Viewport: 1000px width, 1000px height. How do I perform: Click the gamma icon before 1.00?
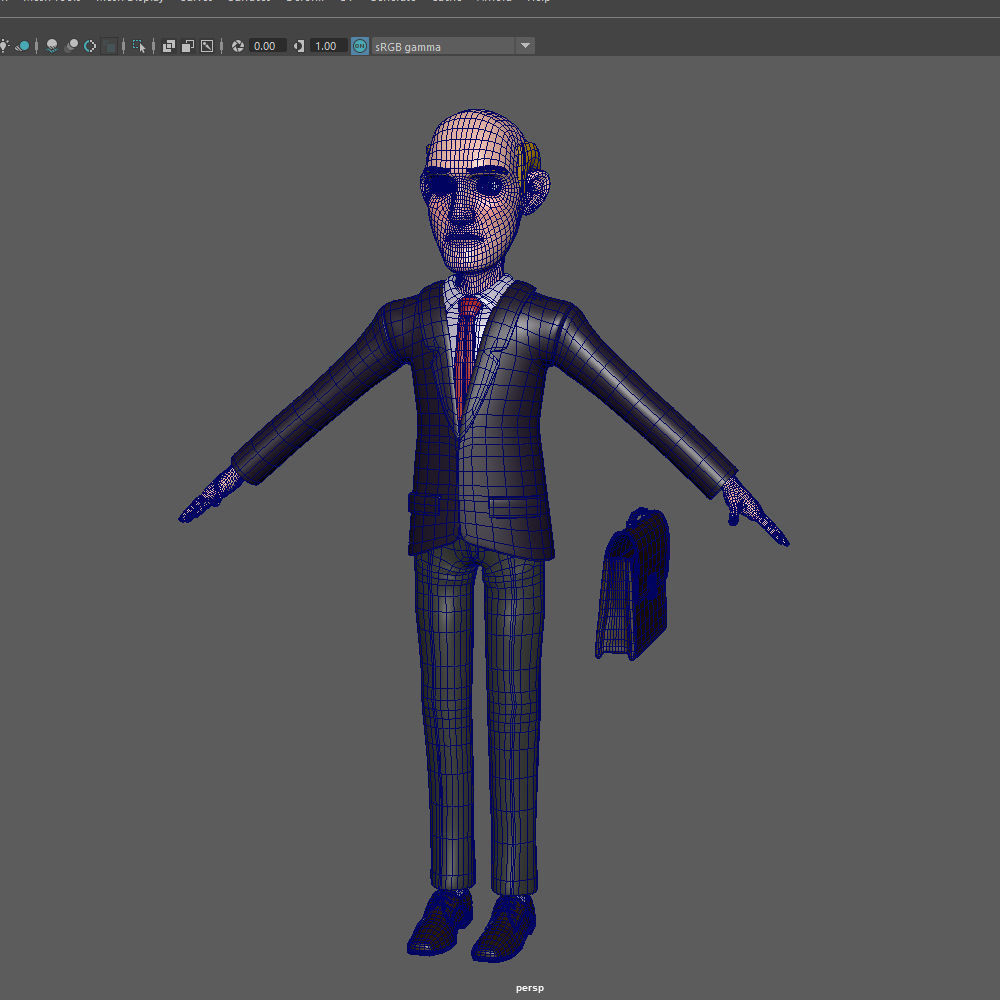(x=298, y=46)
